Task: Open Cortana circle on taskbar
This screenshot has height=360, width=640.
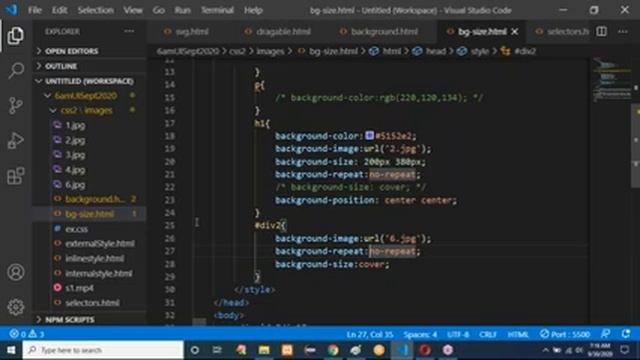Action: [x=195, y=350]
